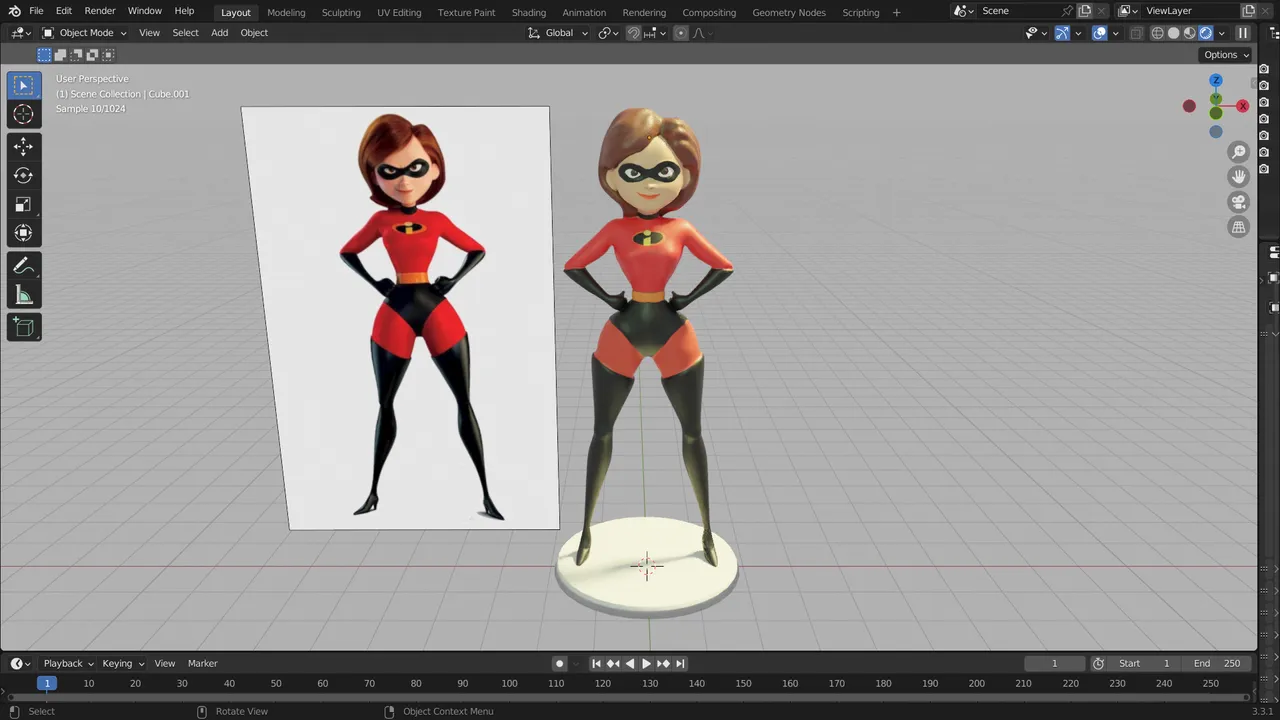Click the pan view hand icon
Image resolution: width=1280 pixels, height=720 pixels.
click(x=1239, y=177)
